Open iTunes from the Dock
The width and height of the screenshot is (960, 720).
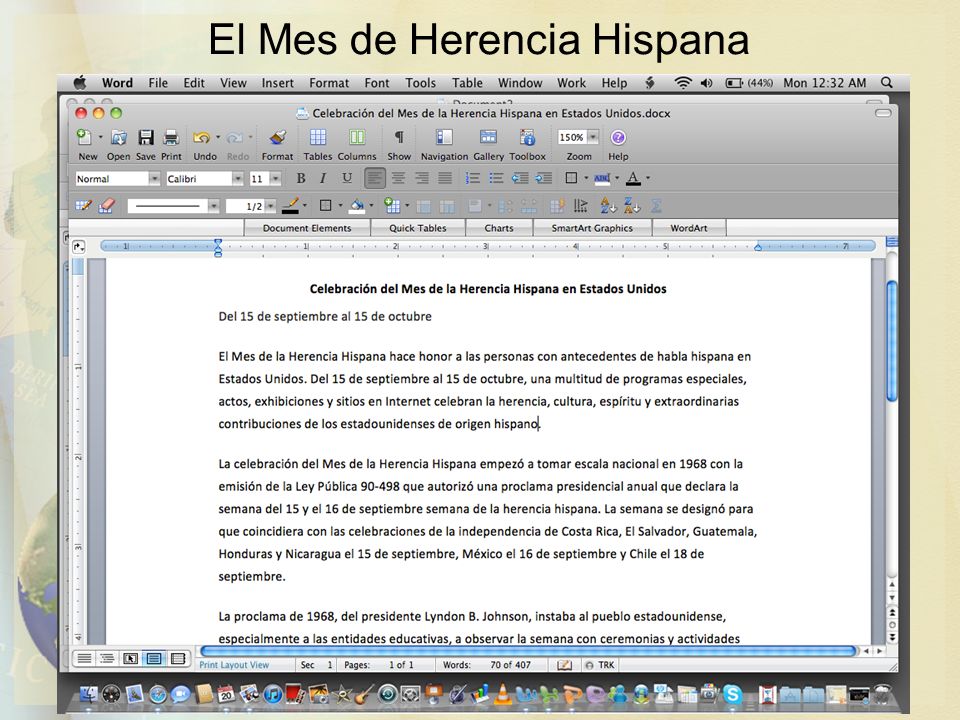pos(273,694)
